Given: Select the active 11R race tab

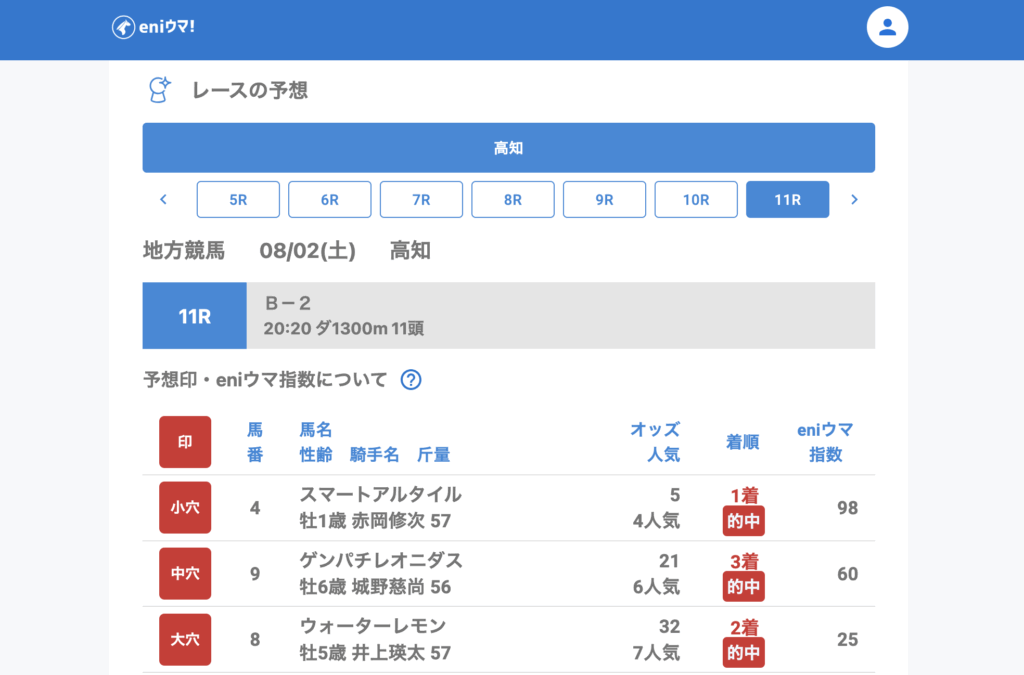Looking at the screenshot, I should click(787, 200).
